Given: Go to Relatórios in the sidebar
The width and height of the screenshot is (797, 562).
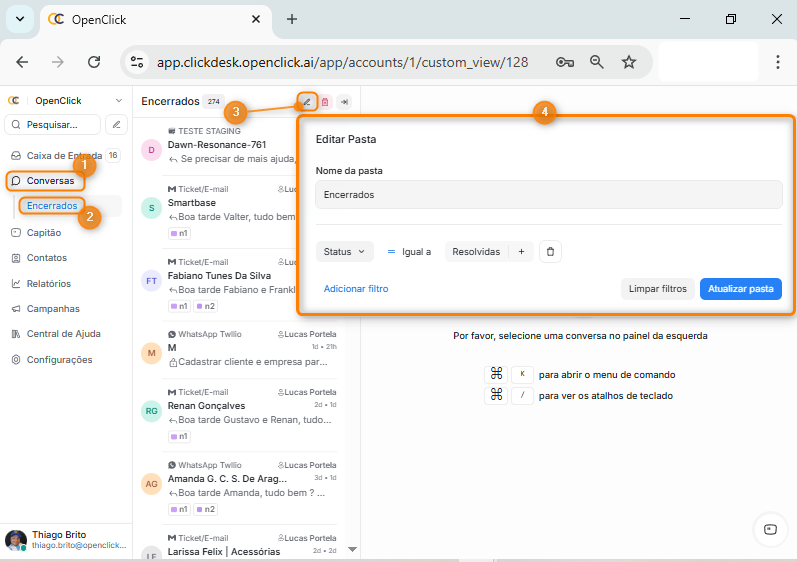Looking at the screenshot, I should point(48,283).
